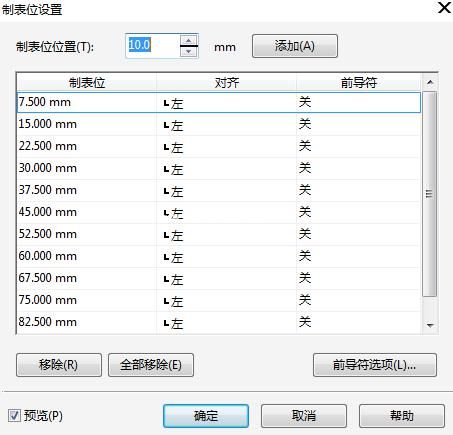The image size is (453, 435).
Task: Click left-align icon in 45.000 mm row
Action: click(x=166, y=214)
